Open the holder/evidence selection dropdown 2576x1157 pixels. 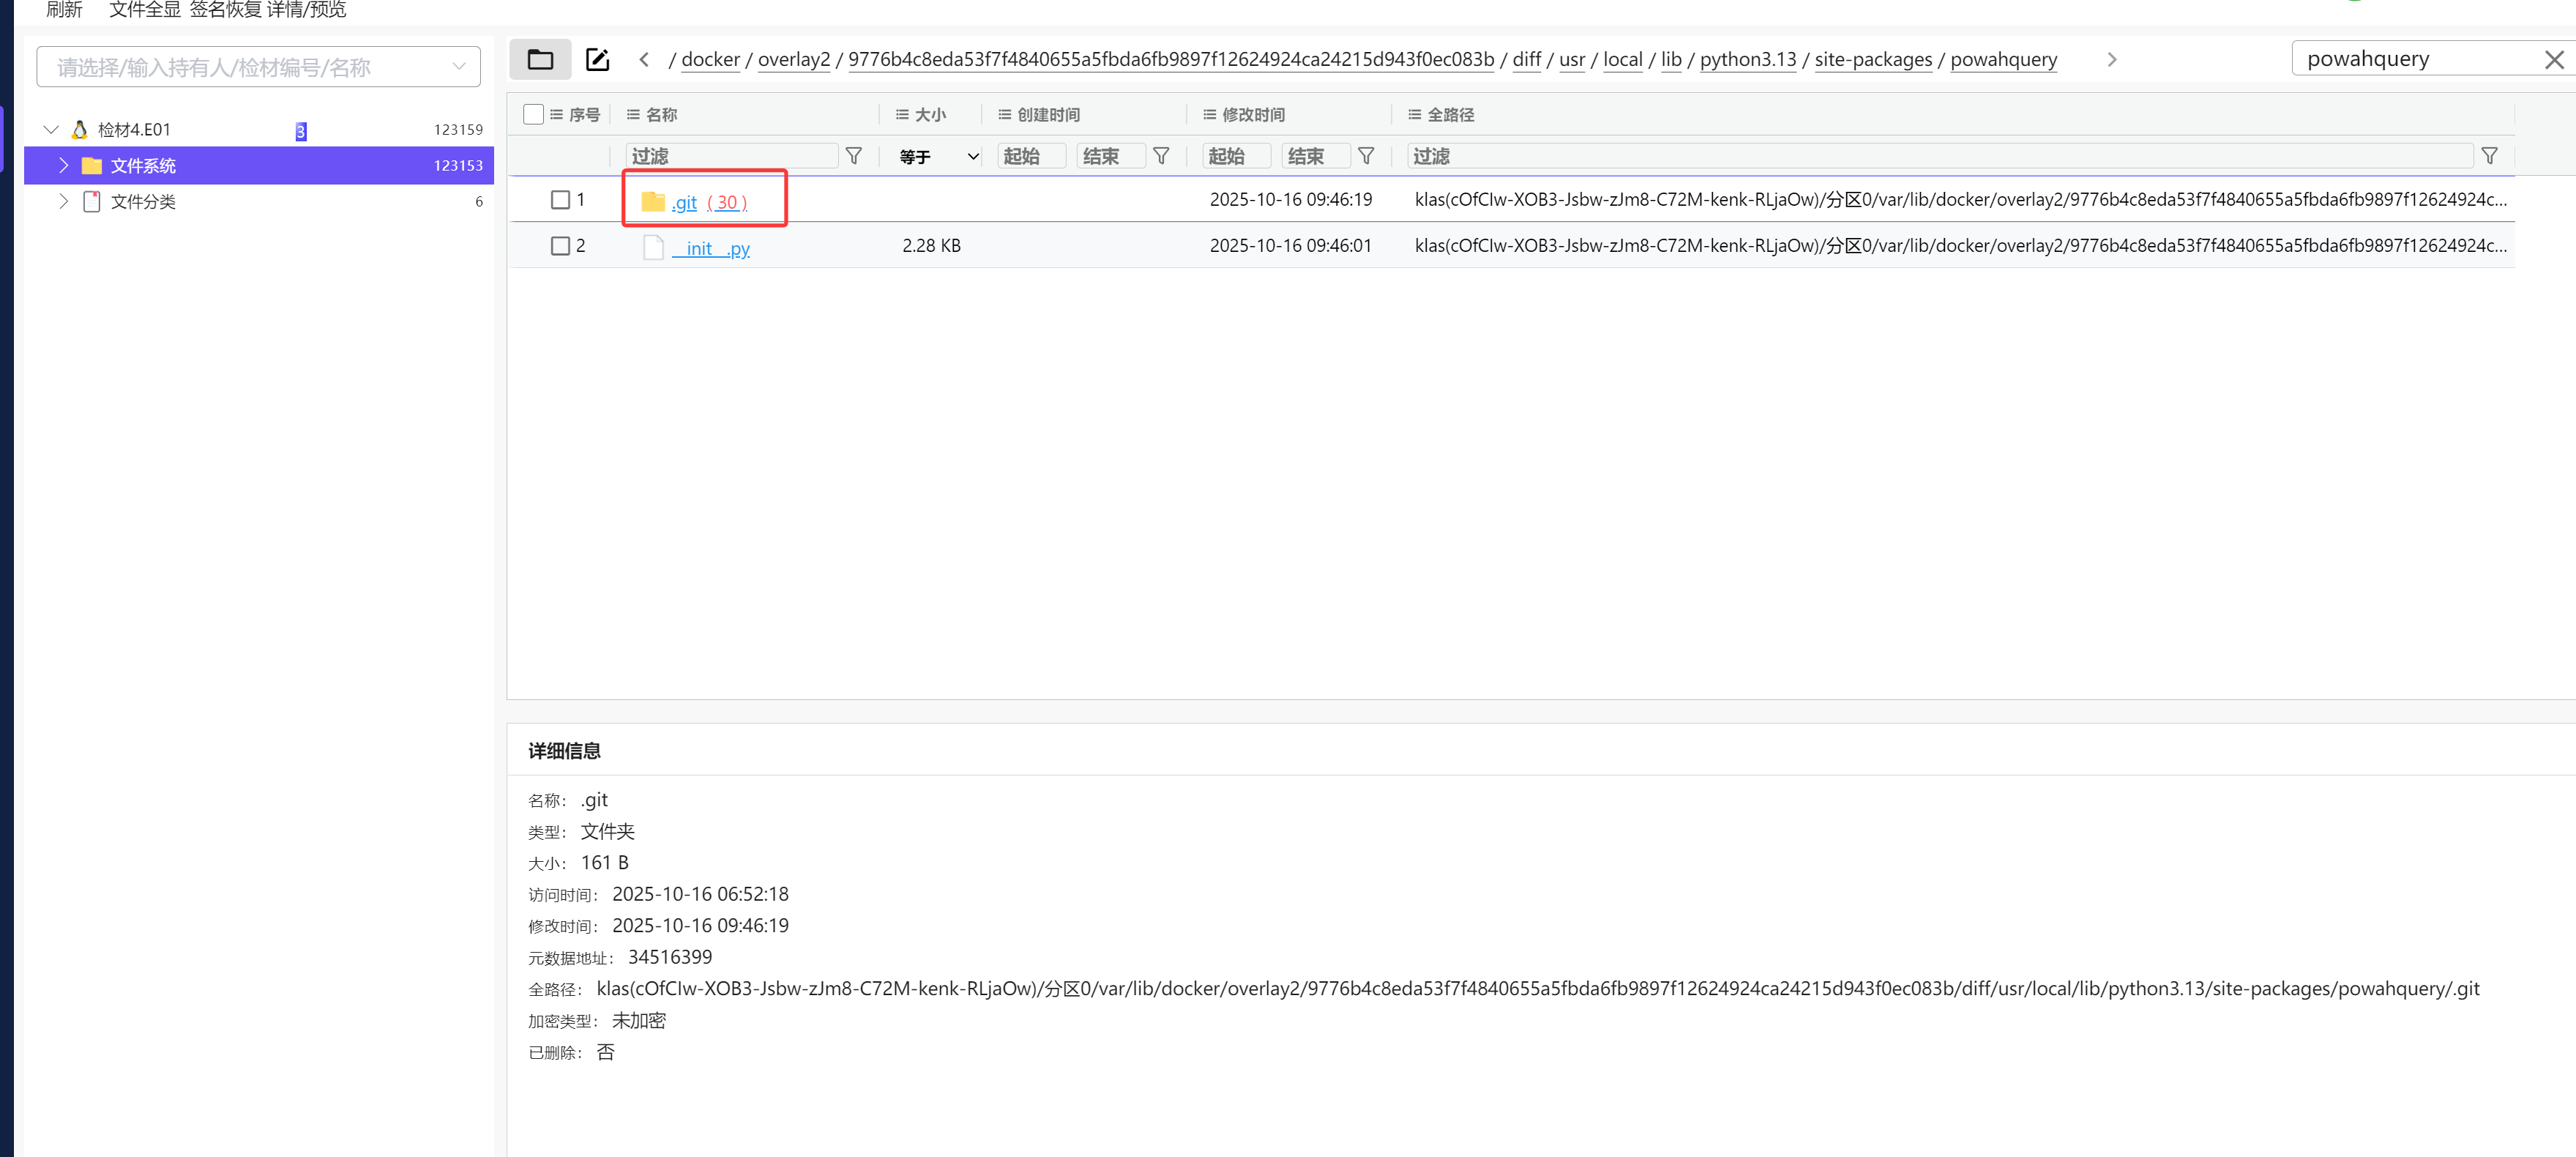tap(259, 67)
